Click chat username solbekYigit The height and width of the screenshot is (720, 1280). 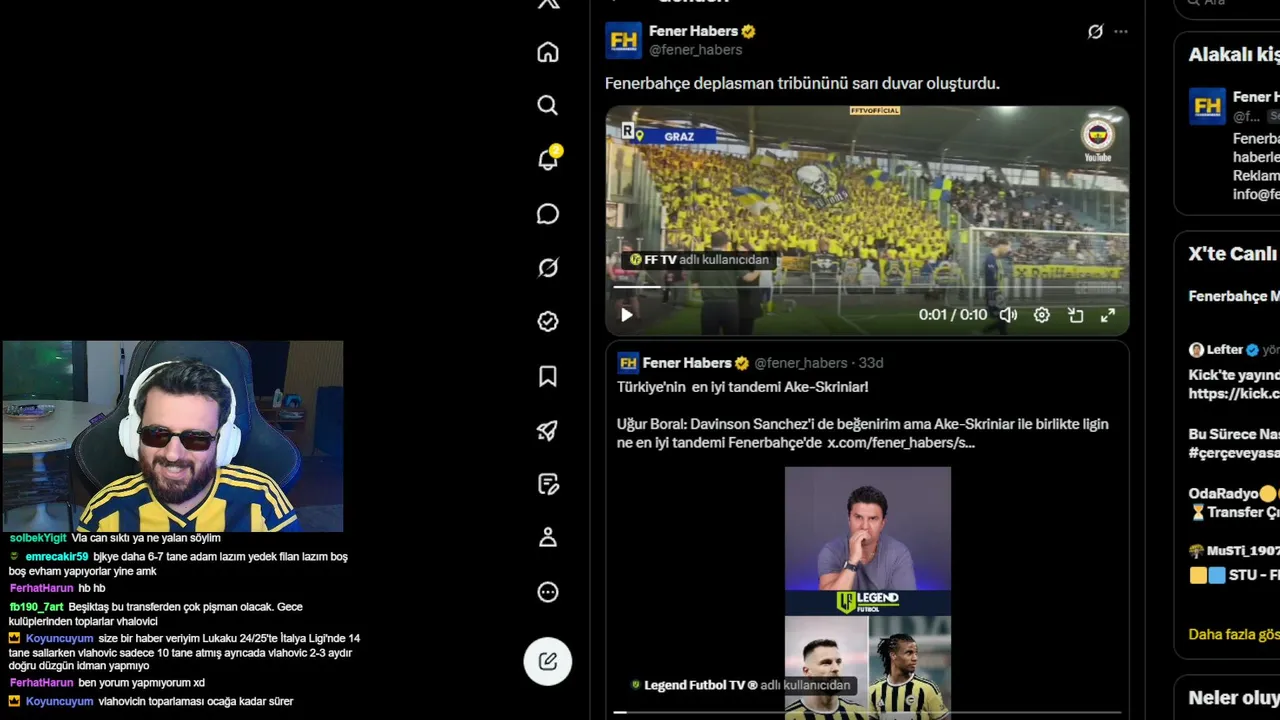(38, 538)
